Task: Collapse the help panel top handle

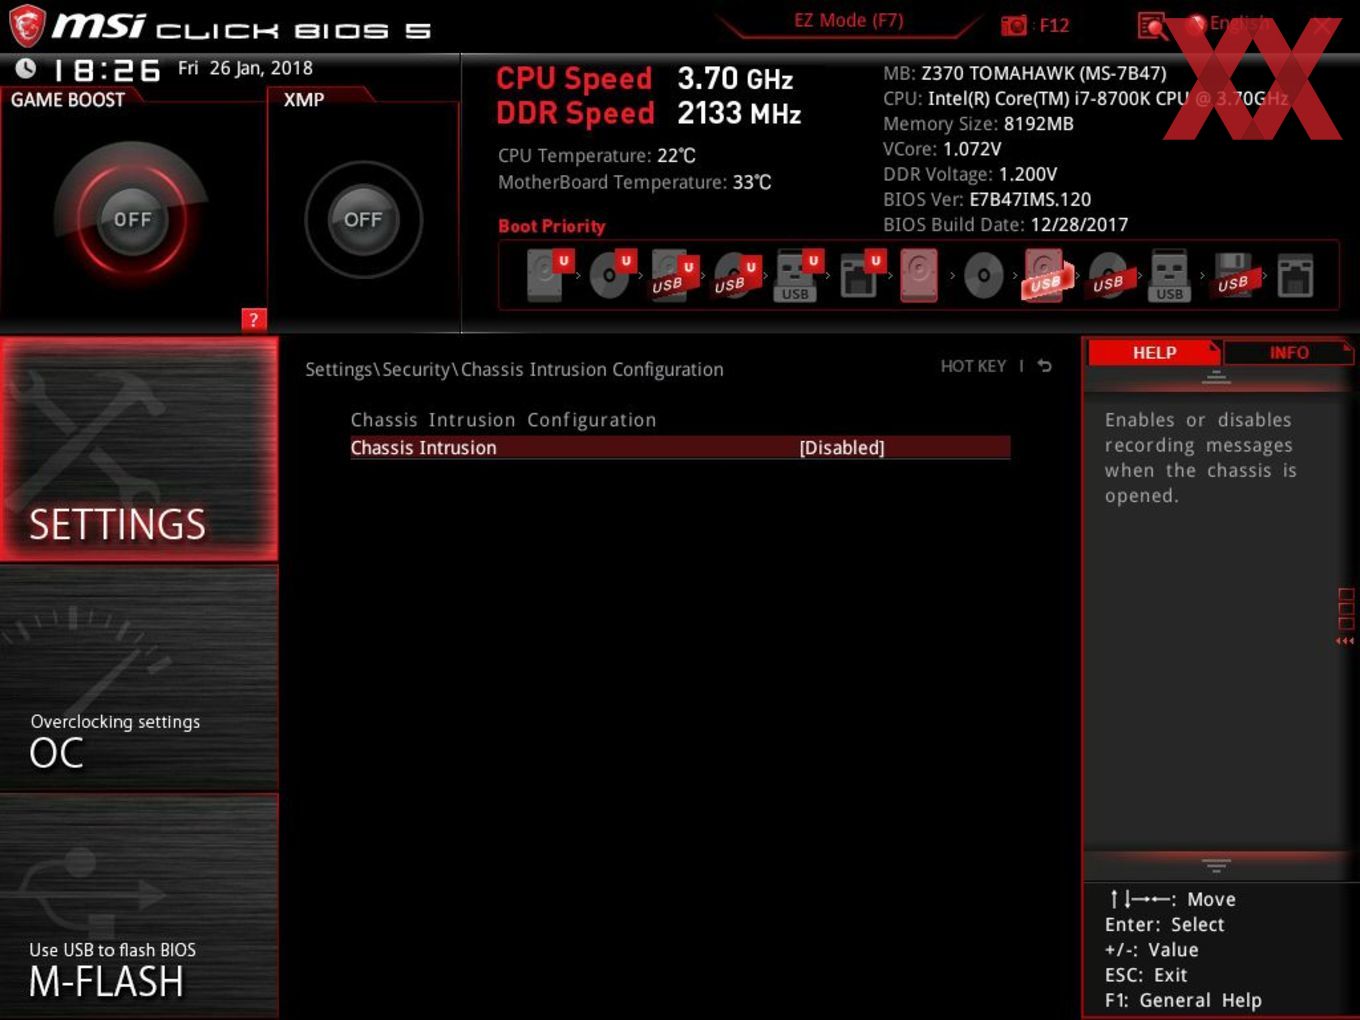Action: (x=1216, y=377)
